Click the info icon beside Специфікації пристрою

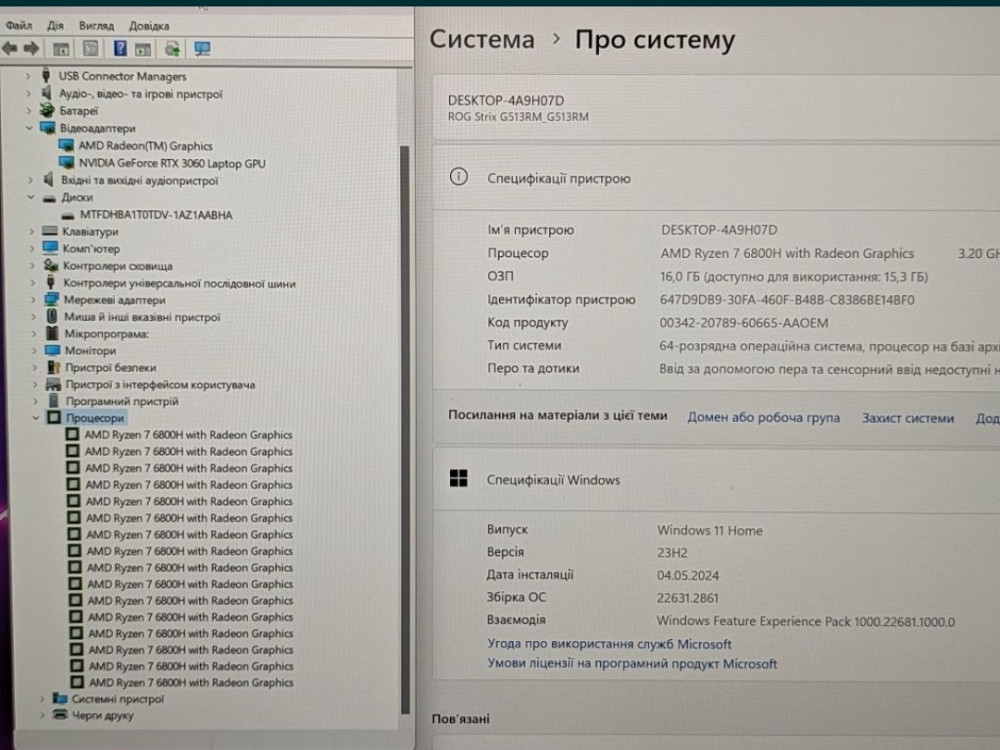pyautogui.click(x=459, y=177)
